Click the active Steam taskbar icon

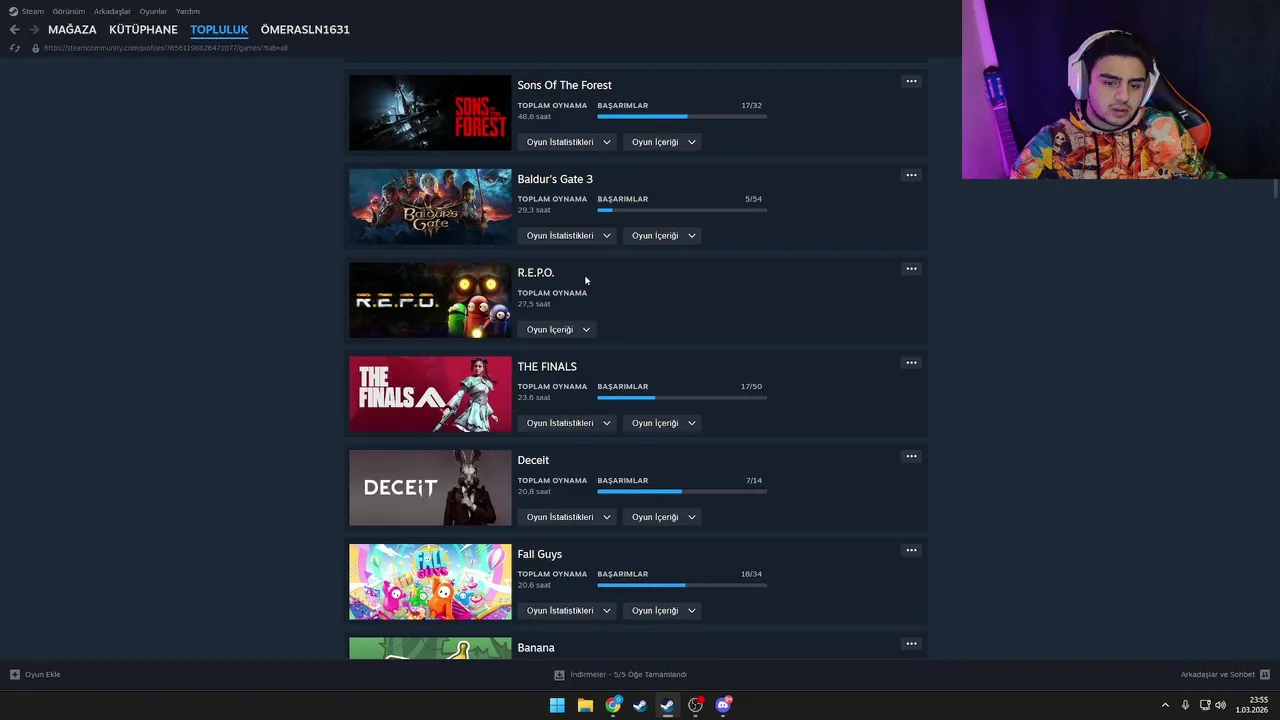[x=667, y=705]
